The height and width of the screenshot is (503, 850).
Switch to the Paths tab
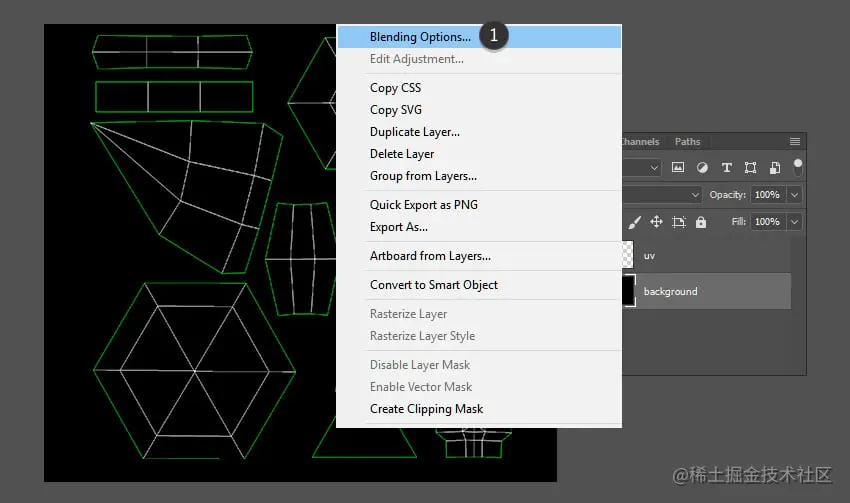click(x=687, y=141)
